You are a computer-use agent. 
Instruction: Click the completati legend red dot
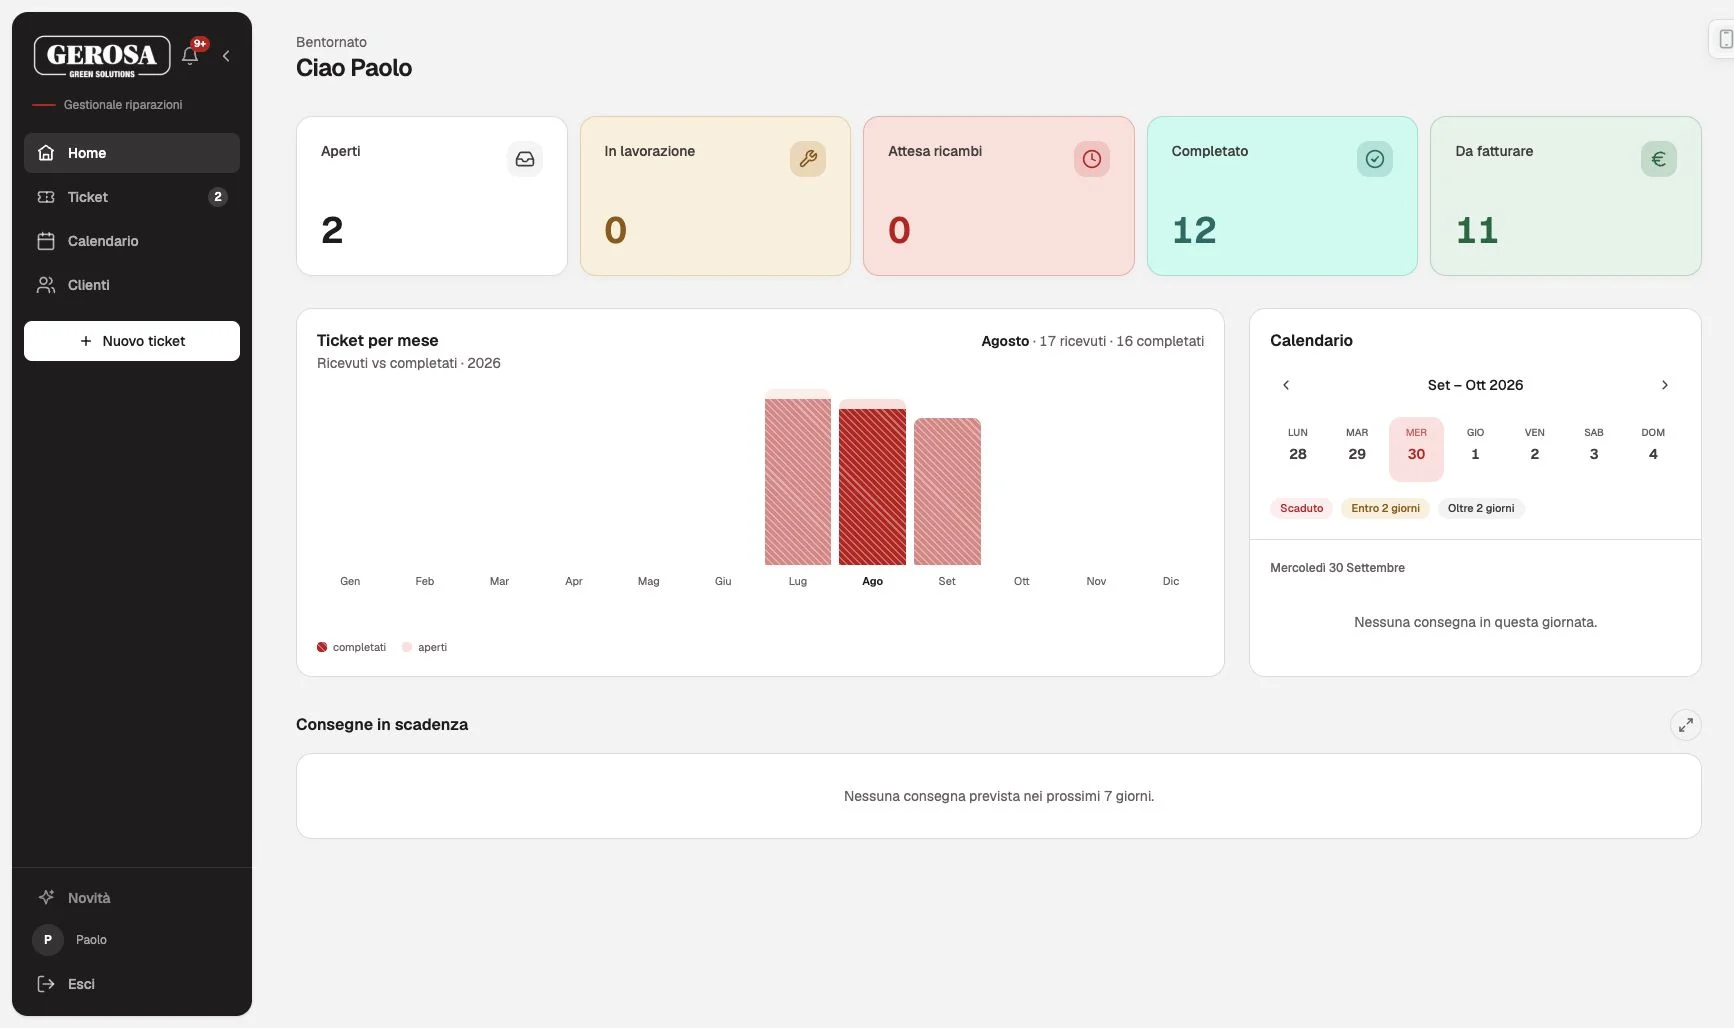tap(322, 647)
